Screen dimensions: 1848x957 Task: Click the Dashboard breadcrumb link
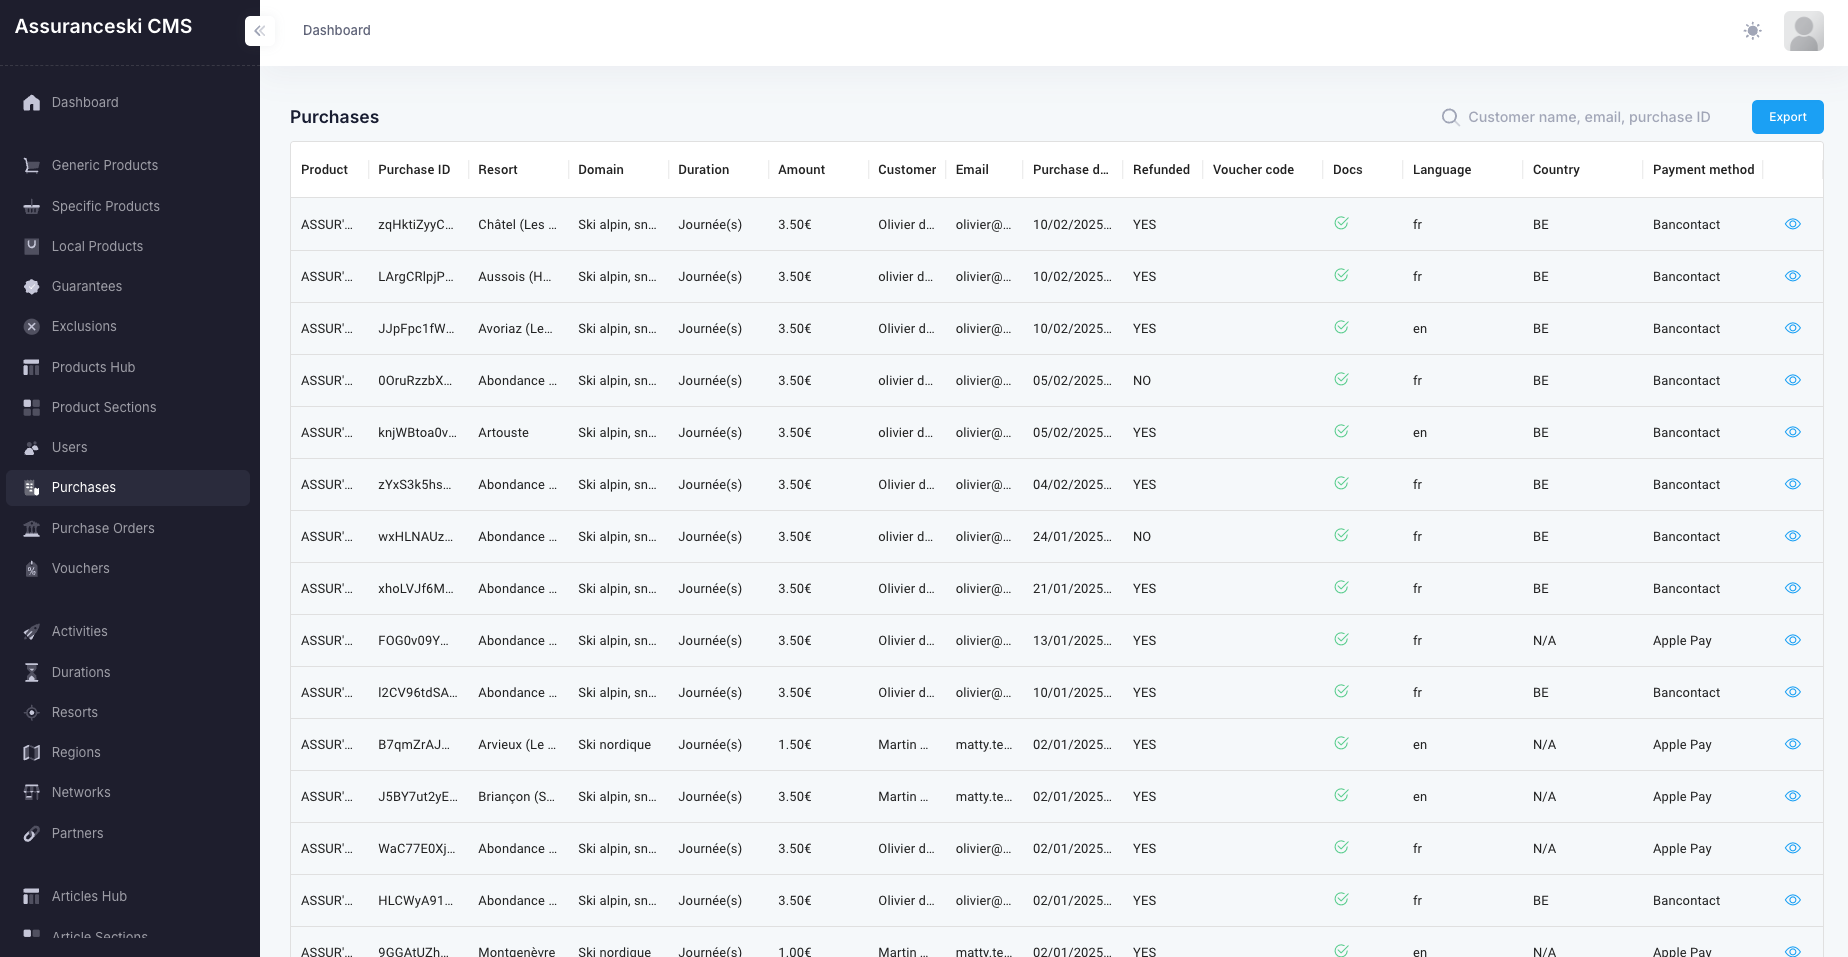pos(336,30)
